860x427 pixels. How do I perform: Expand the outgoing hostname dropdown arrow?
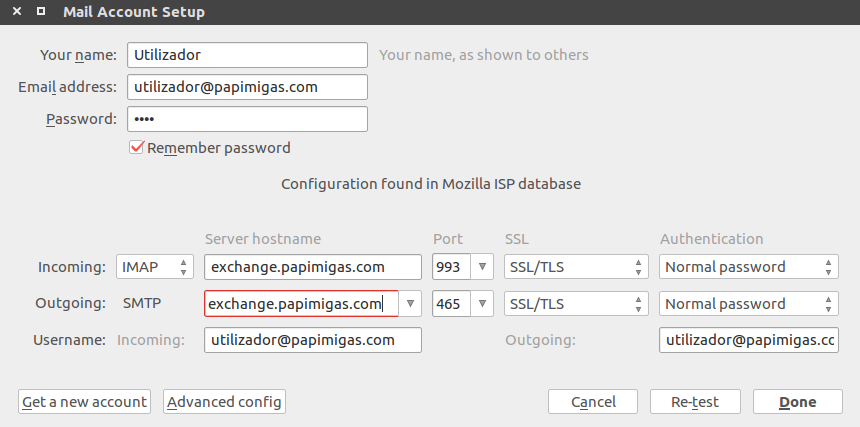tap(410, 304)
